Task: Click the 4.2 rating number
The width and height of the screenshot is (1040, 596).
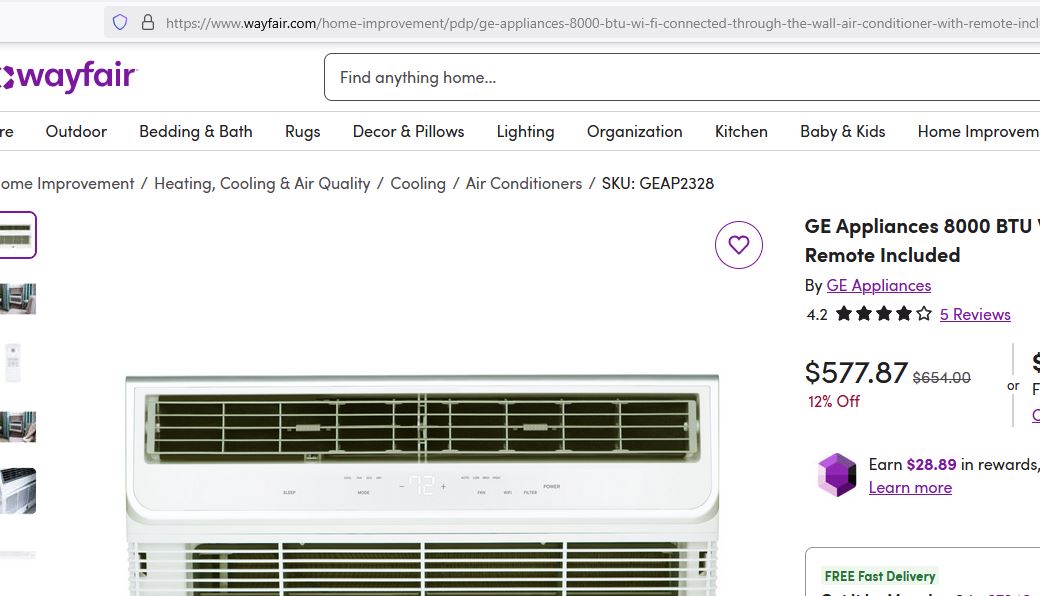Action: click(817, 315)
